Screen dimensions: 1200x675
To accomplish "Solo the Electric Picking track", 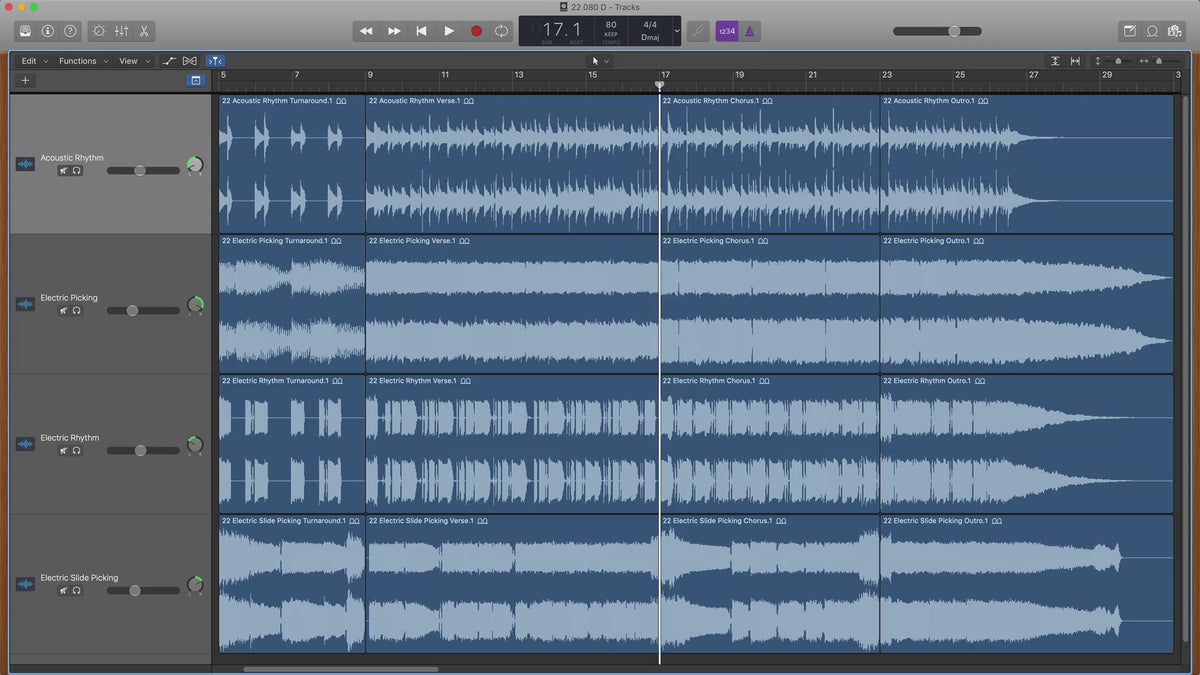I will point(77,311).
